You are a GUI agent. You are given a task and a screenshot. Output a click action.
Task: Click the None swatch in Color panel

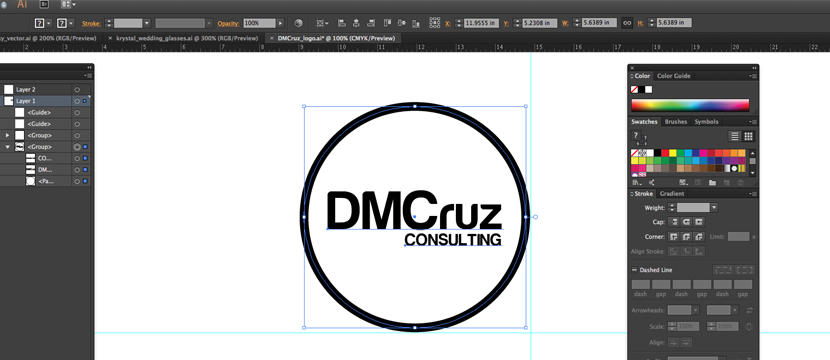point(634,89)
